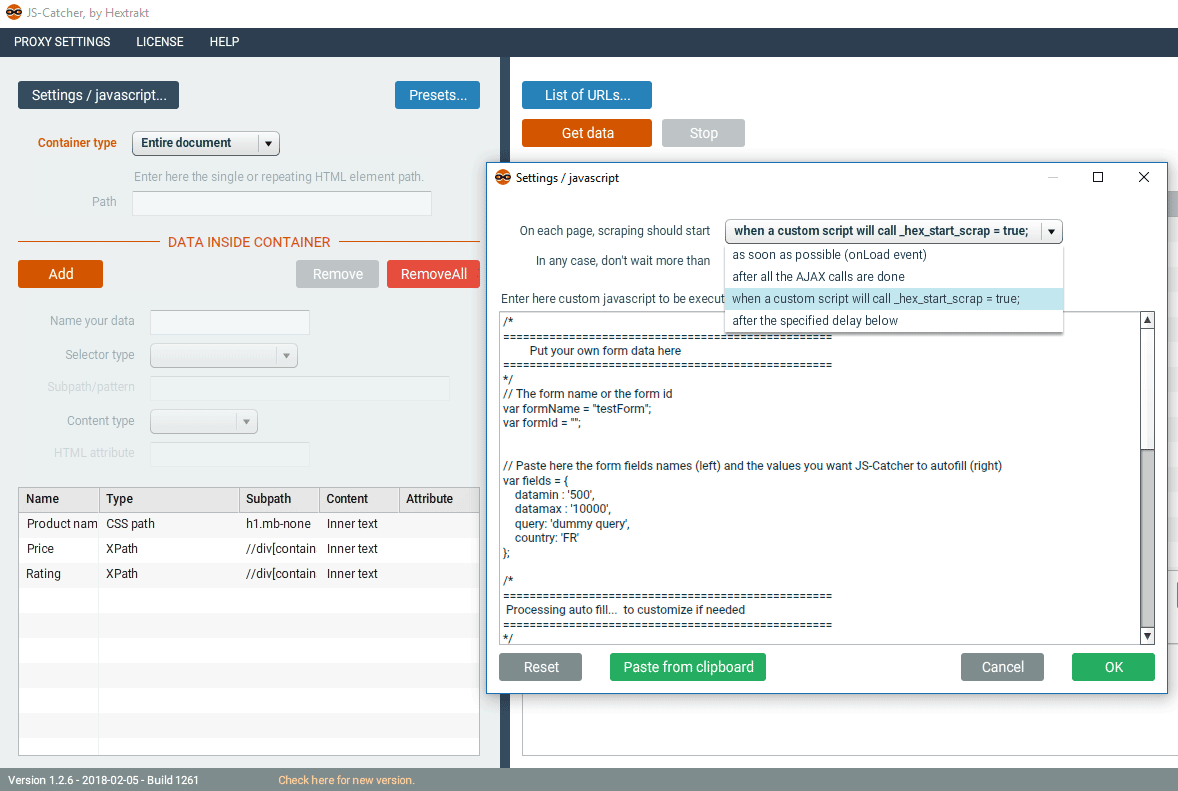Click the Subpath column header
1178x791 pixels.
(x=279, y=499)
